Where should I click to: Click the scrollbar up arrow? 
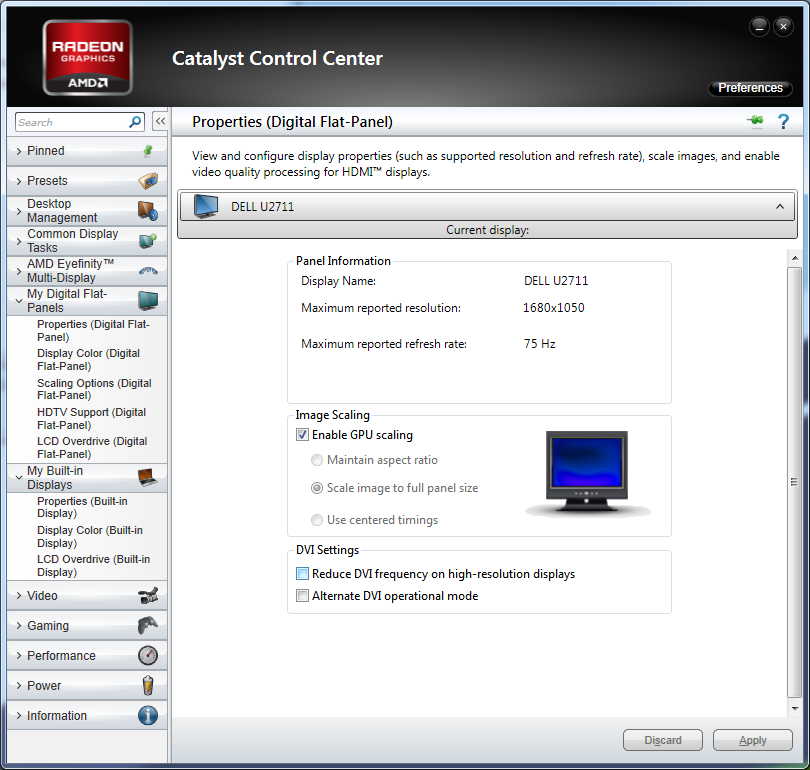(x=795, y=257)
